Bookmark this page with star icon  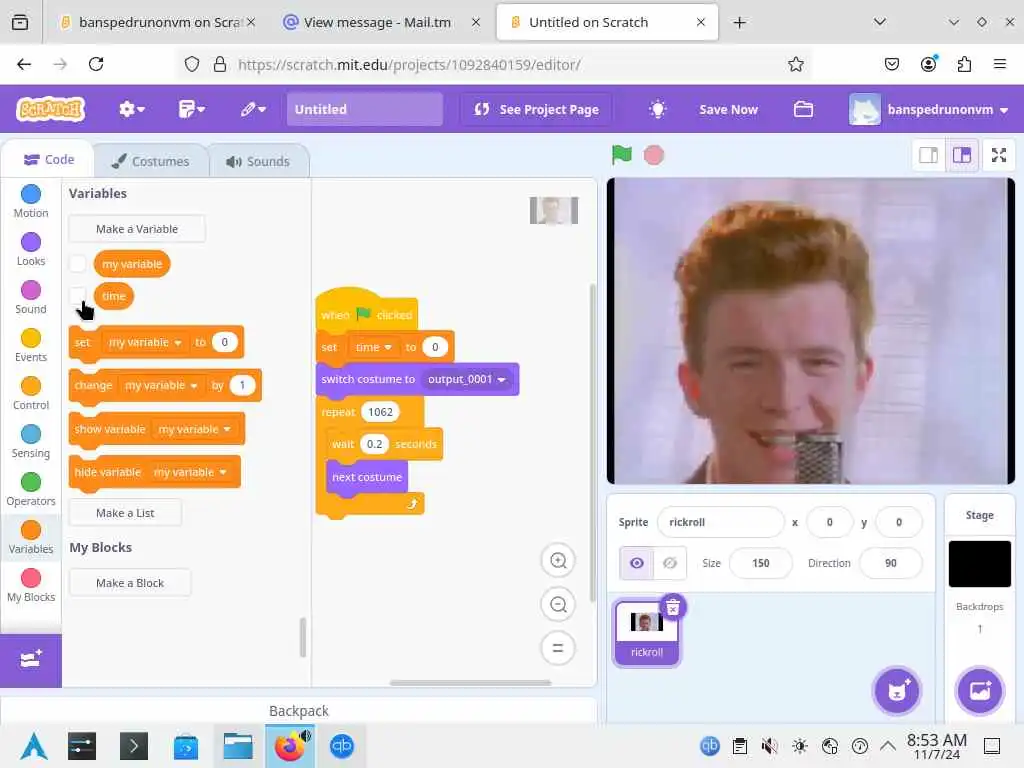pyautogui.click(x=795, y=64)
